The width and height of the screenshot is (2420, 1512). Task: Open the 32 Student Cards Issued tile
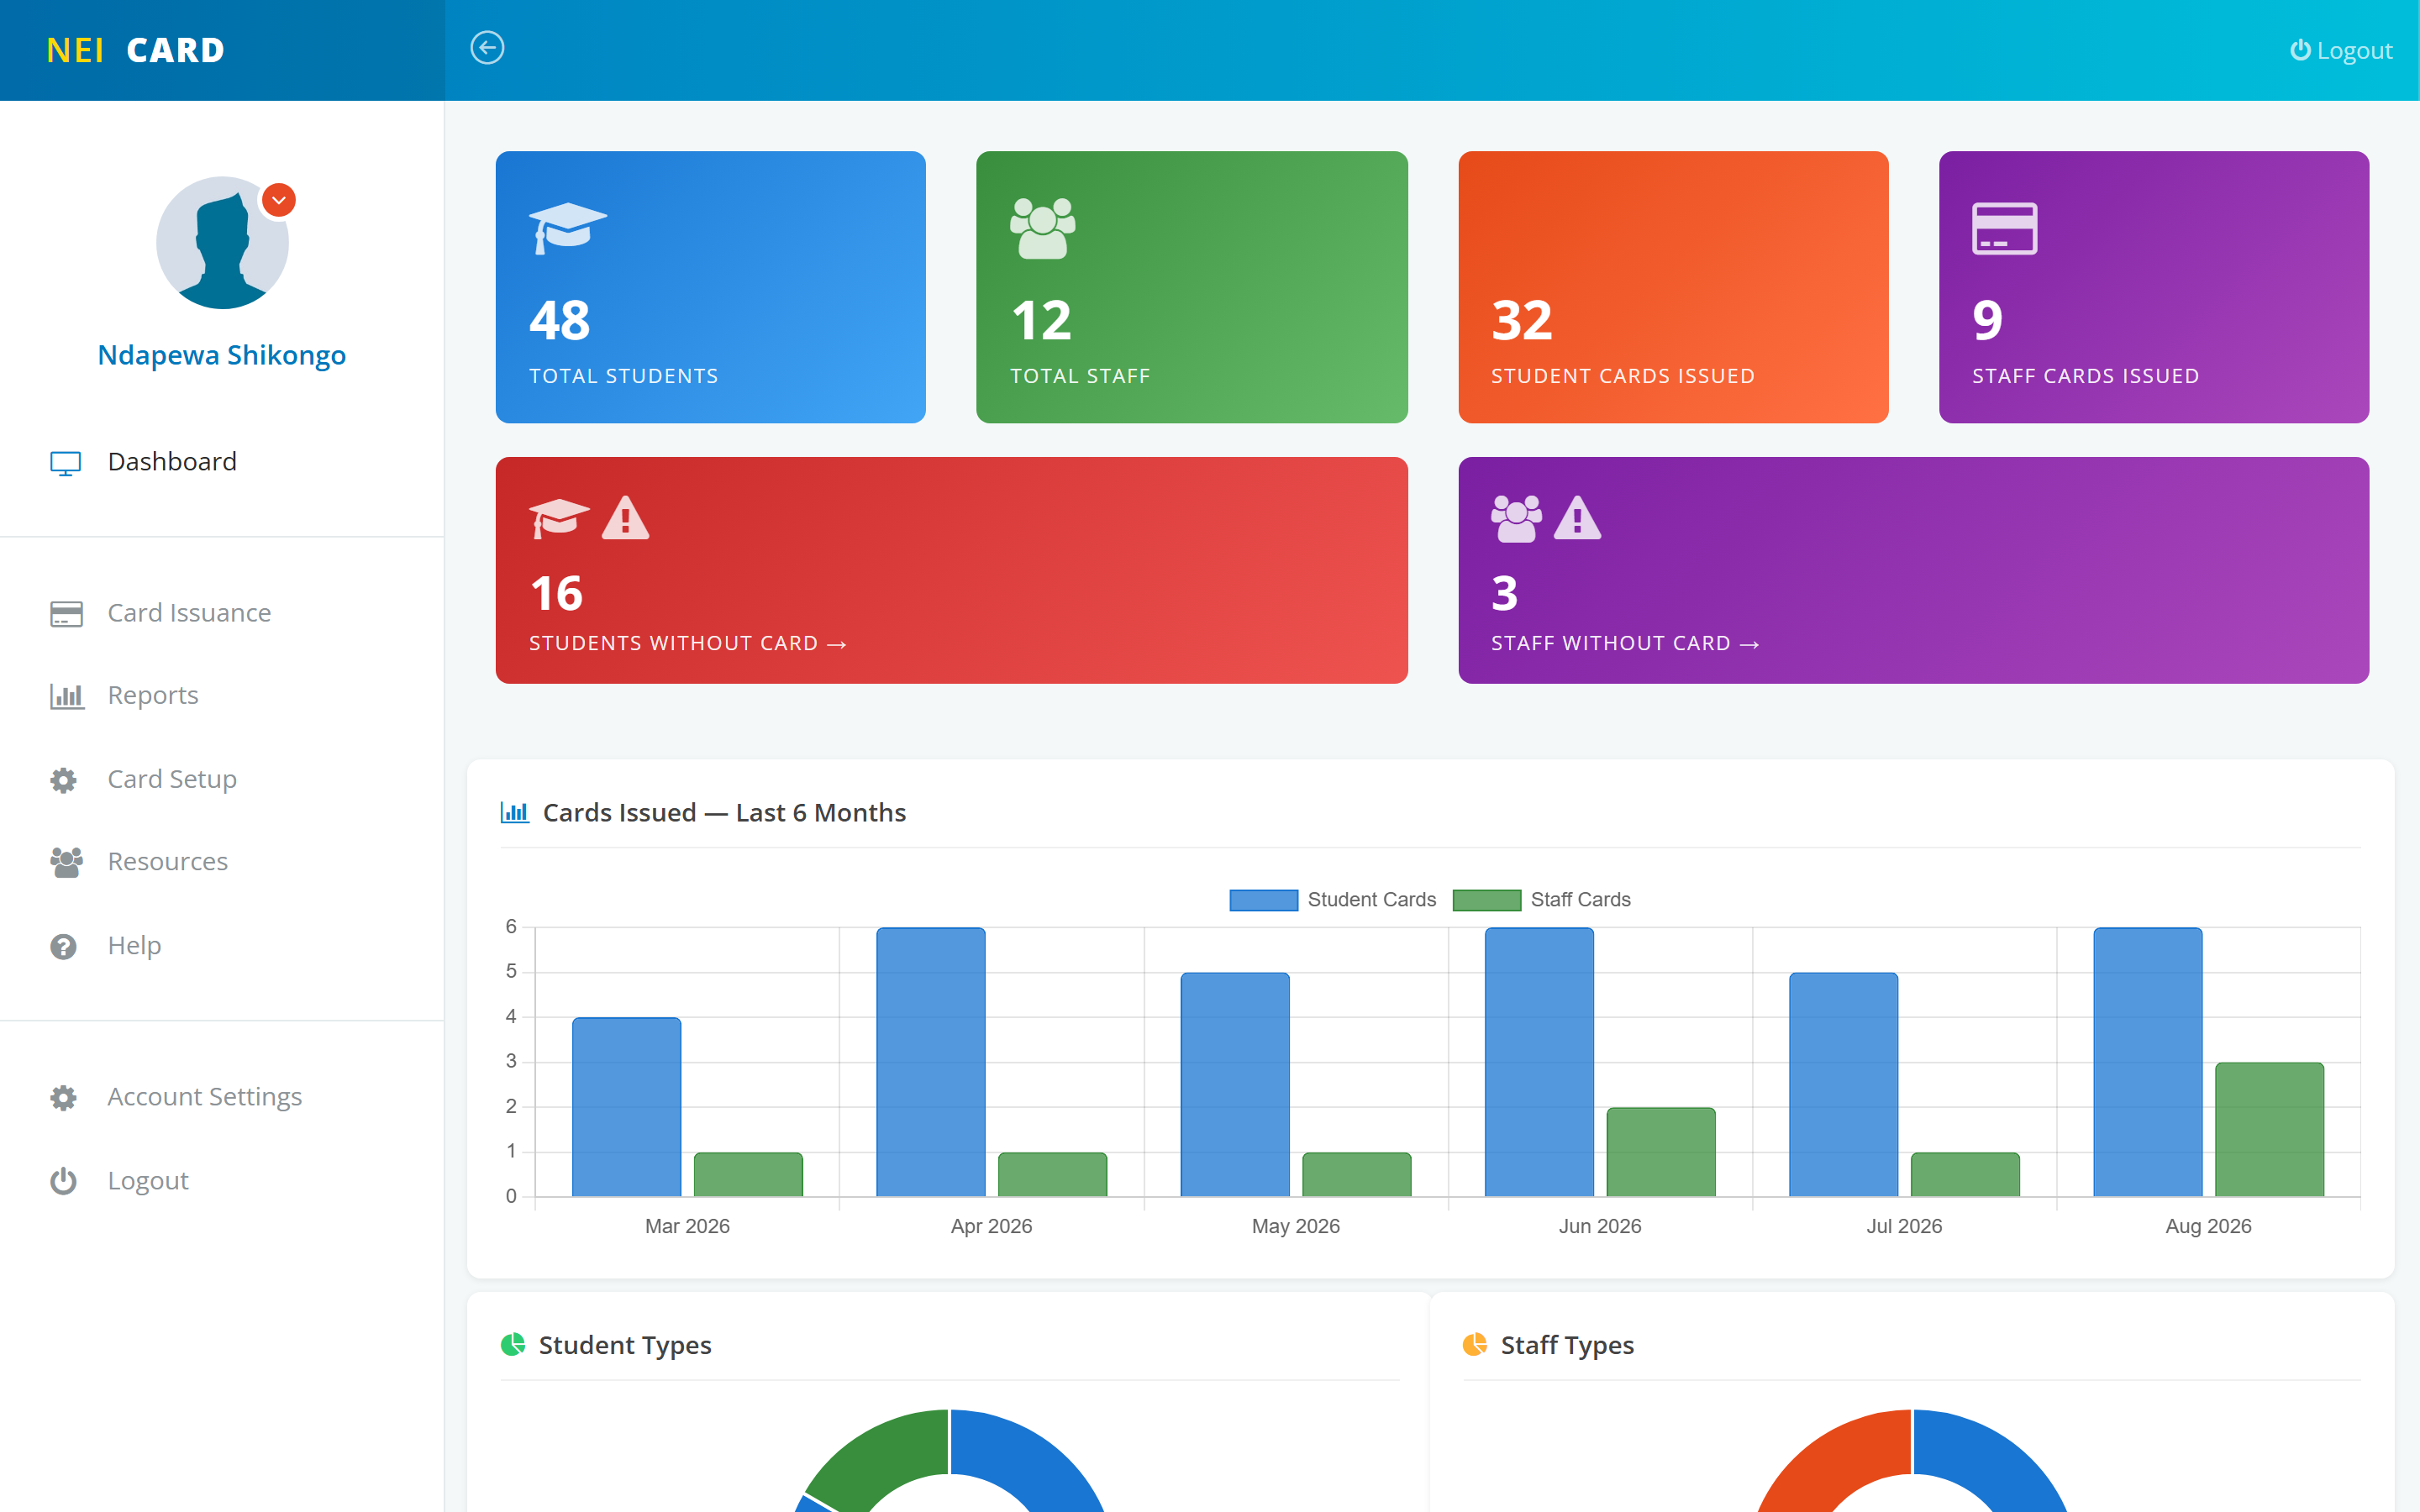(1673, 287)
